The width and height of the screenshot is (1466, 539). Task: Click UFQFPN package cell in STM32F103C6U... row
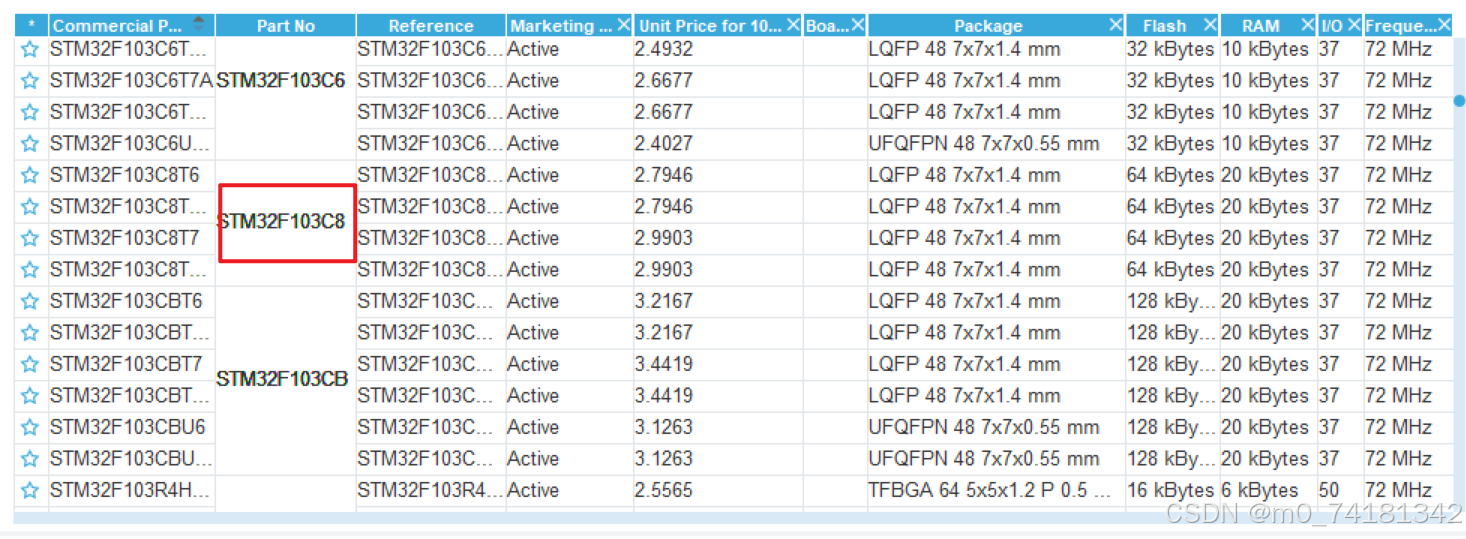coord(996,144)
